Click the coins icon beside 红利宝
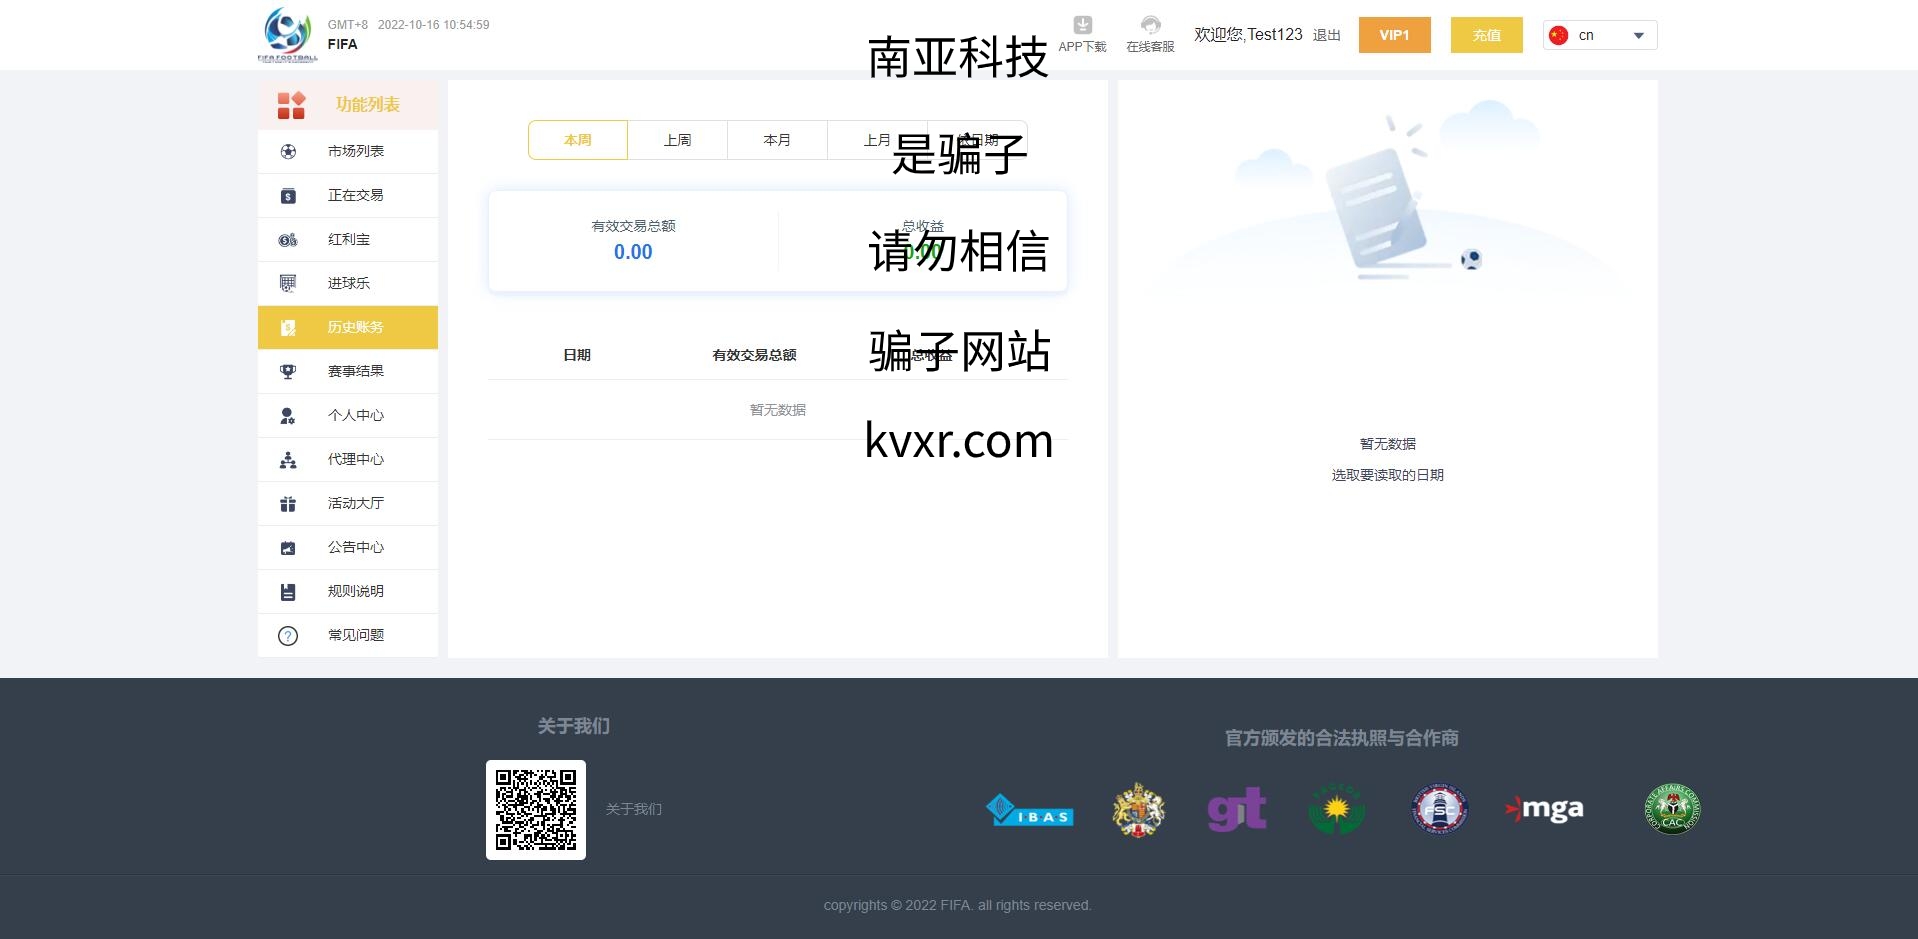Screen dimensions: 1918x939 point(288,239)
